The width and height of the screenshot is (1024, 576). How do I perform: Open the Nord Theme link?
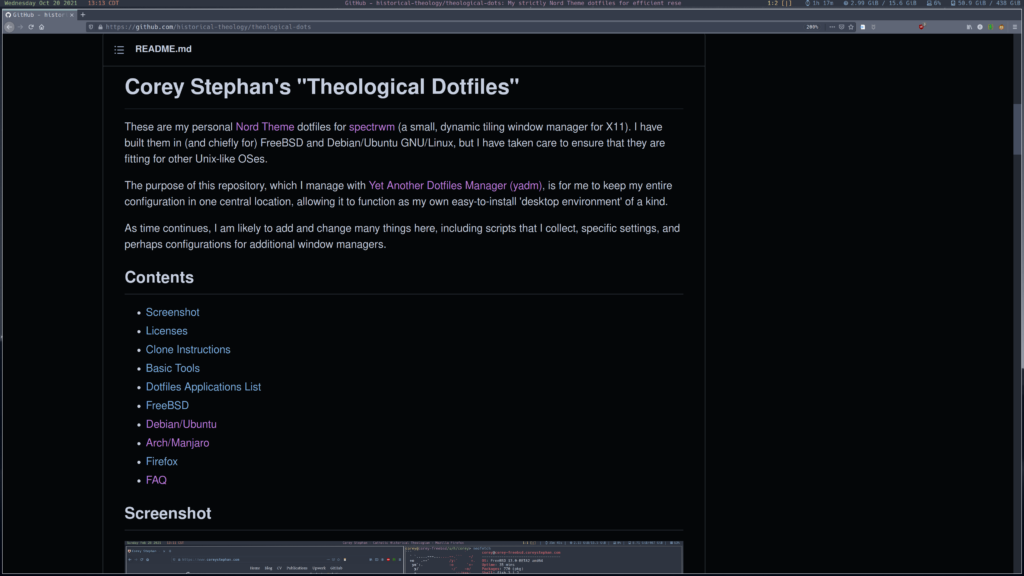(x=264, y=127)
